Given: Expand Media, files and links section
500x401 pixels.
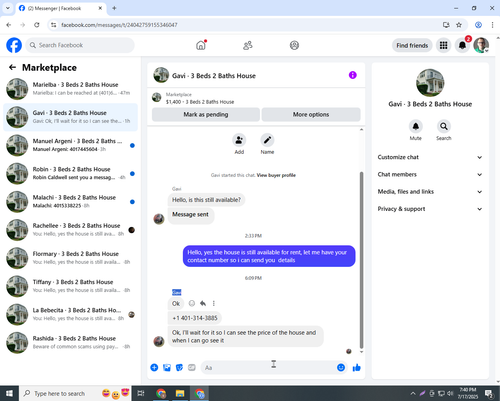Looking at the screenshot, I should 430,192.
